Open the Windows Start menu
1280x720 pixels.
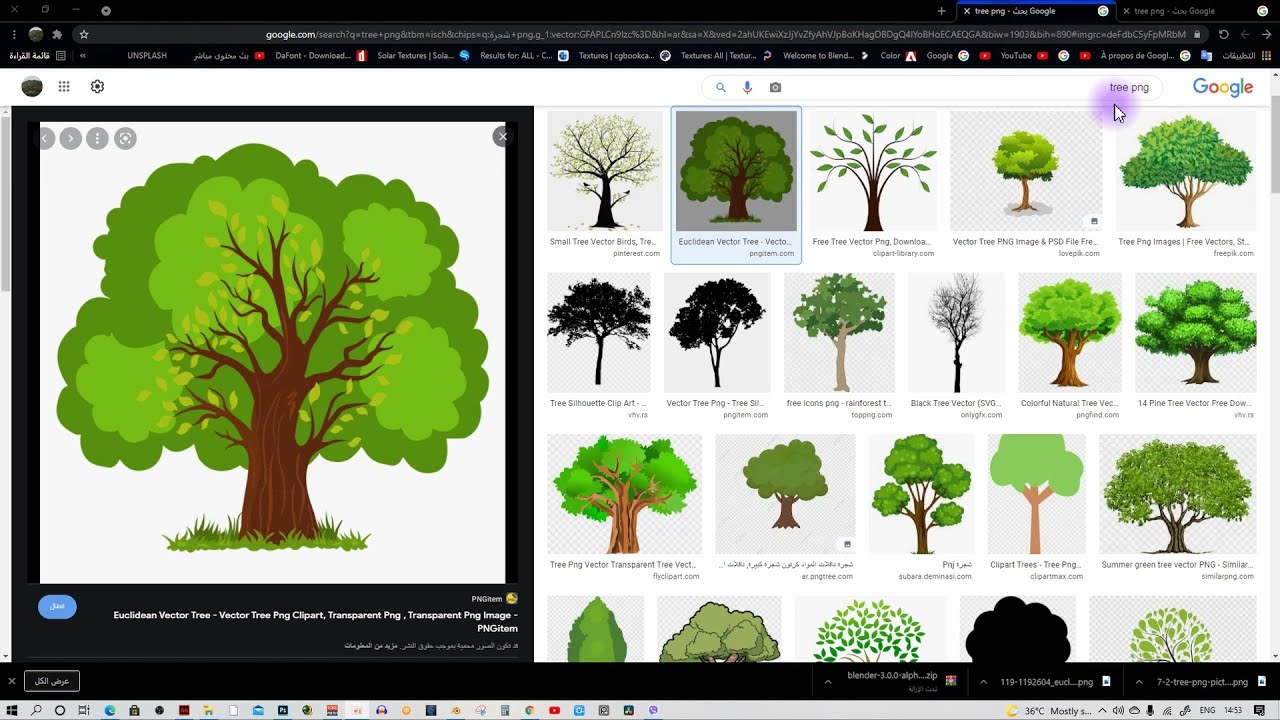pos(12,710)
